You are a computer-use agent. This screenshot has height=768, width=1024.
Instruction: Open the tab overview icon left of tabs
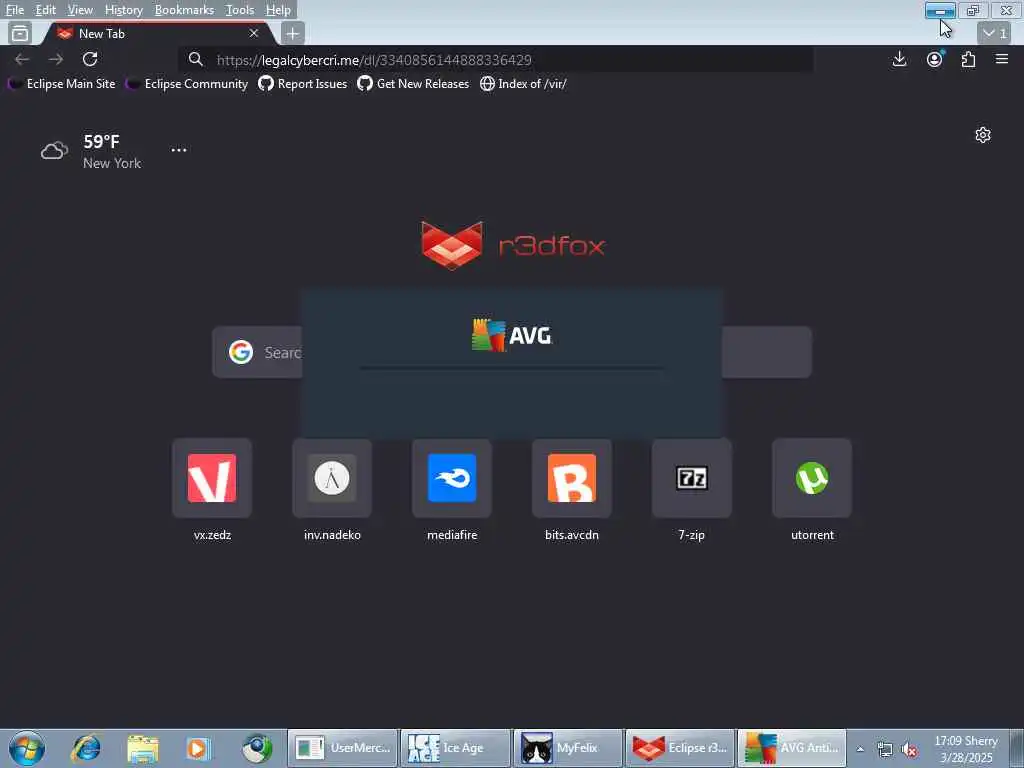20,33
